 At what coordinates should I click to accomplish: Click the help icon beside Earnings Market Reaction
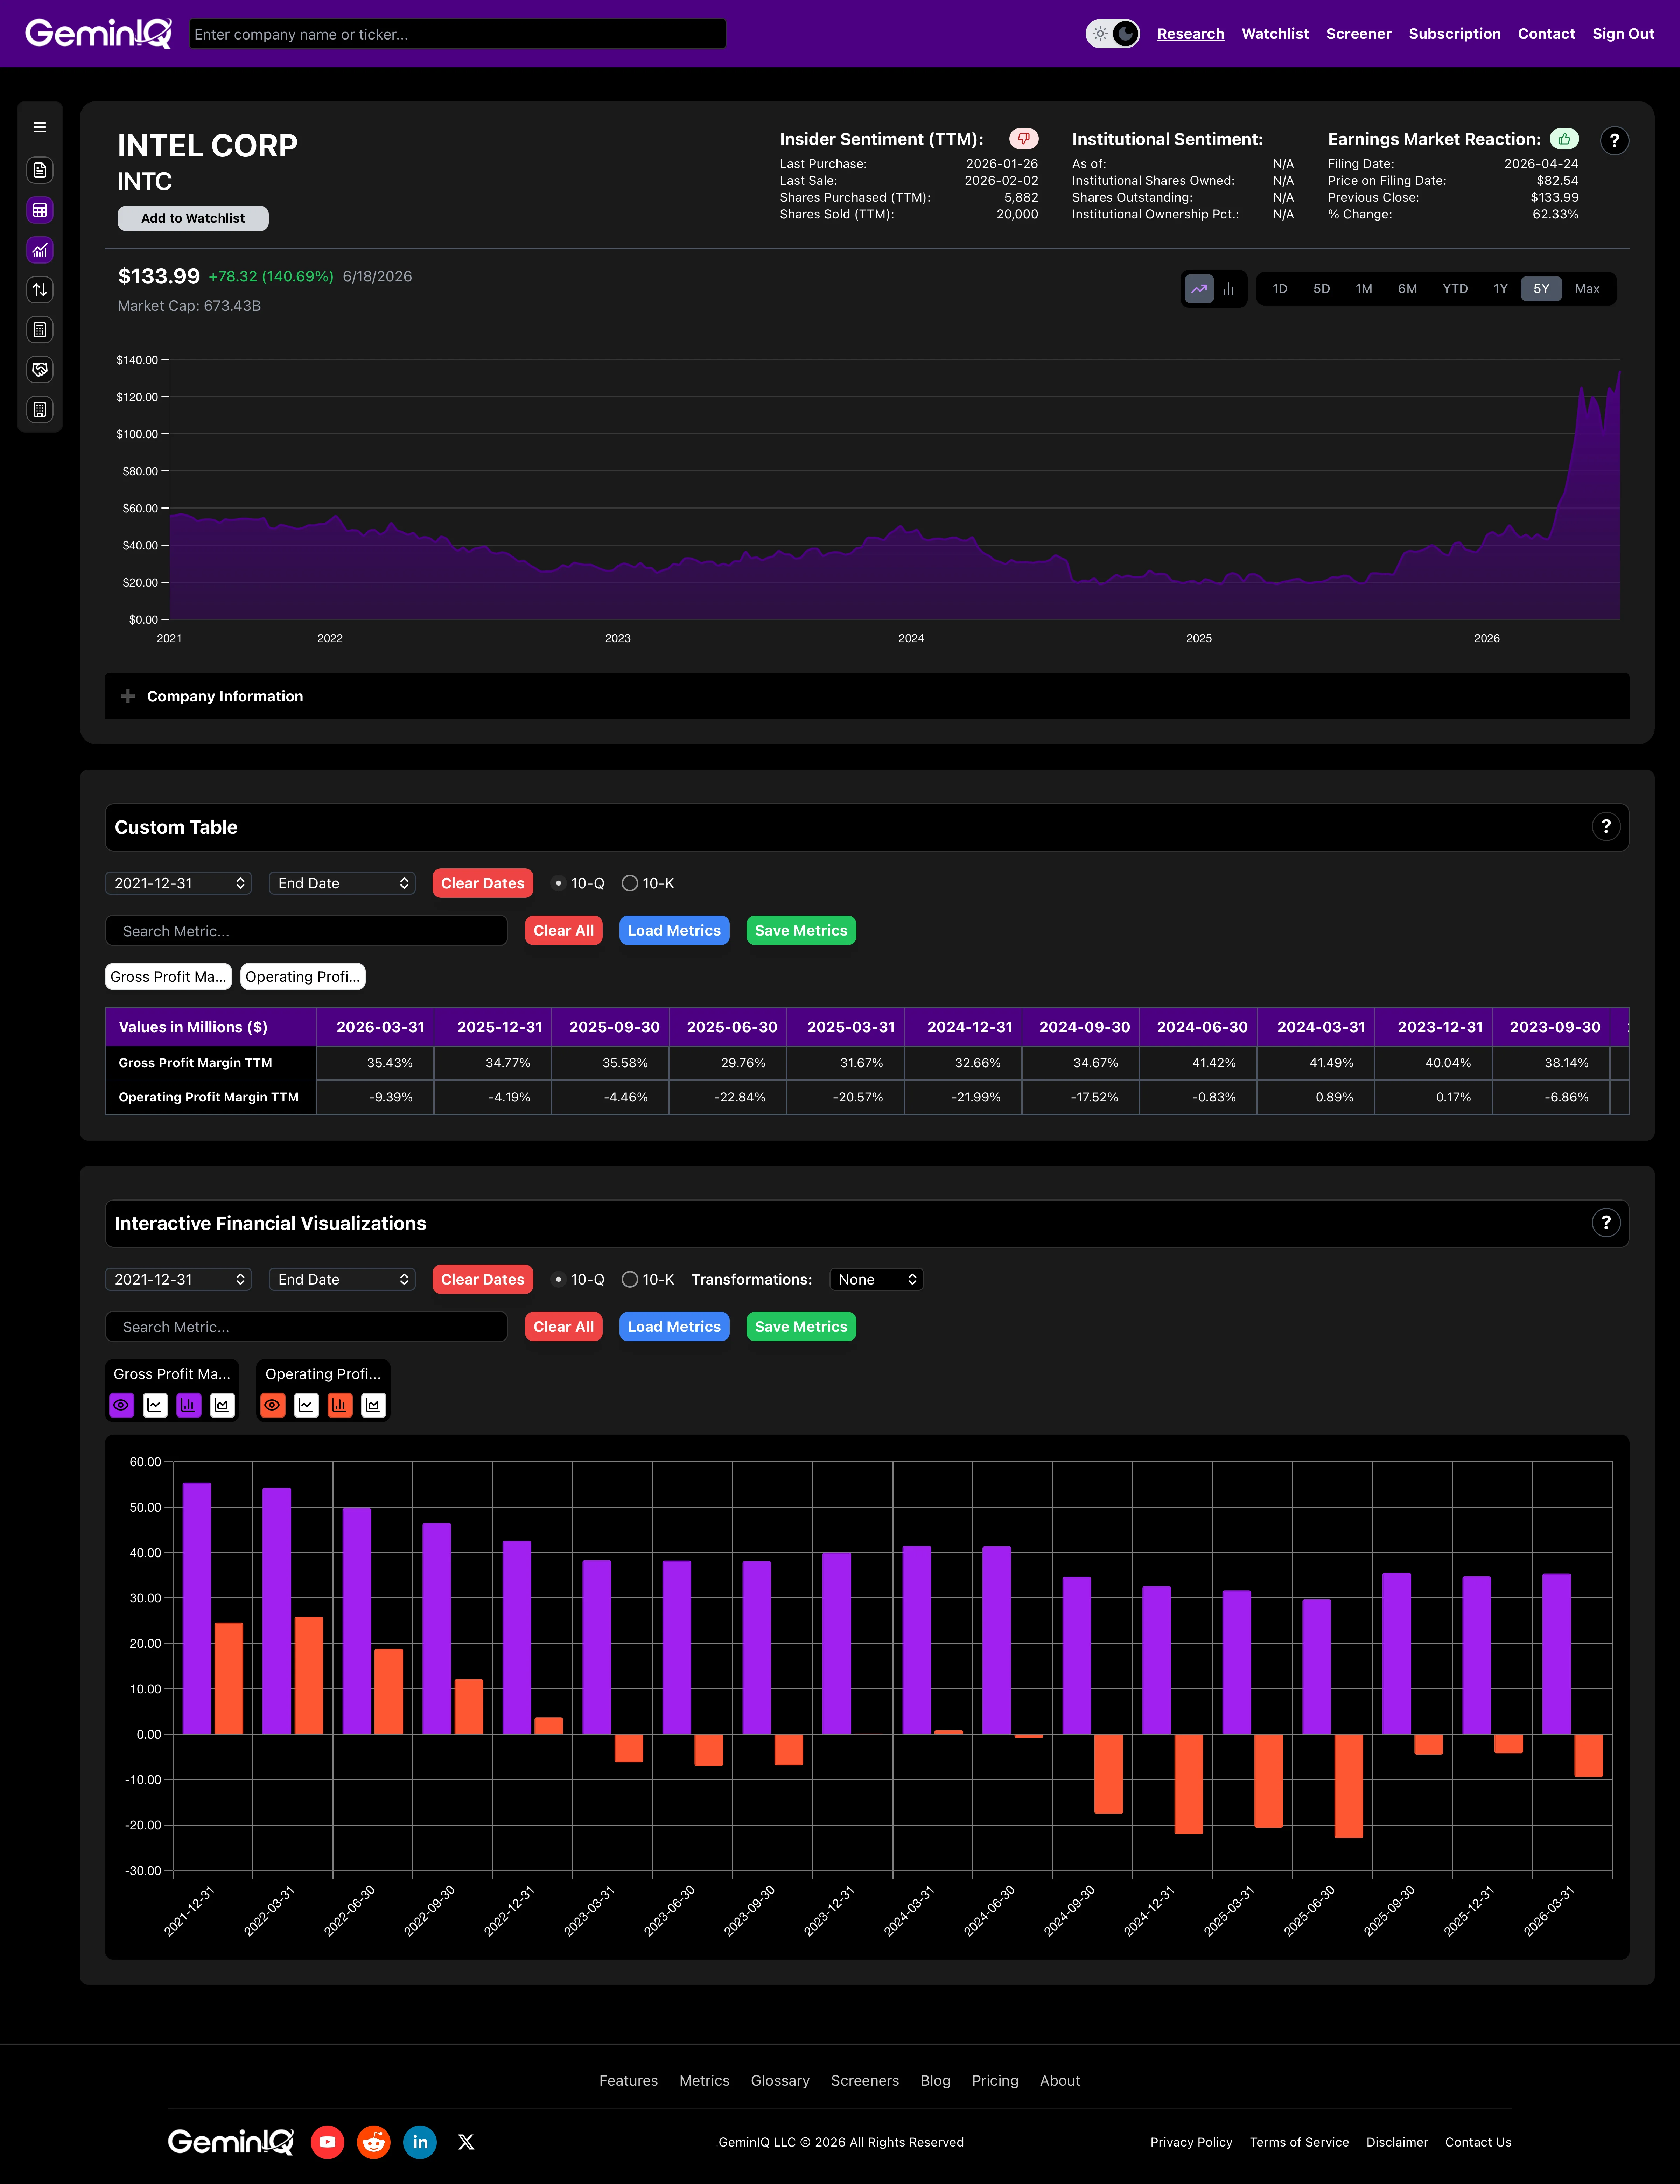[1614, 141]
